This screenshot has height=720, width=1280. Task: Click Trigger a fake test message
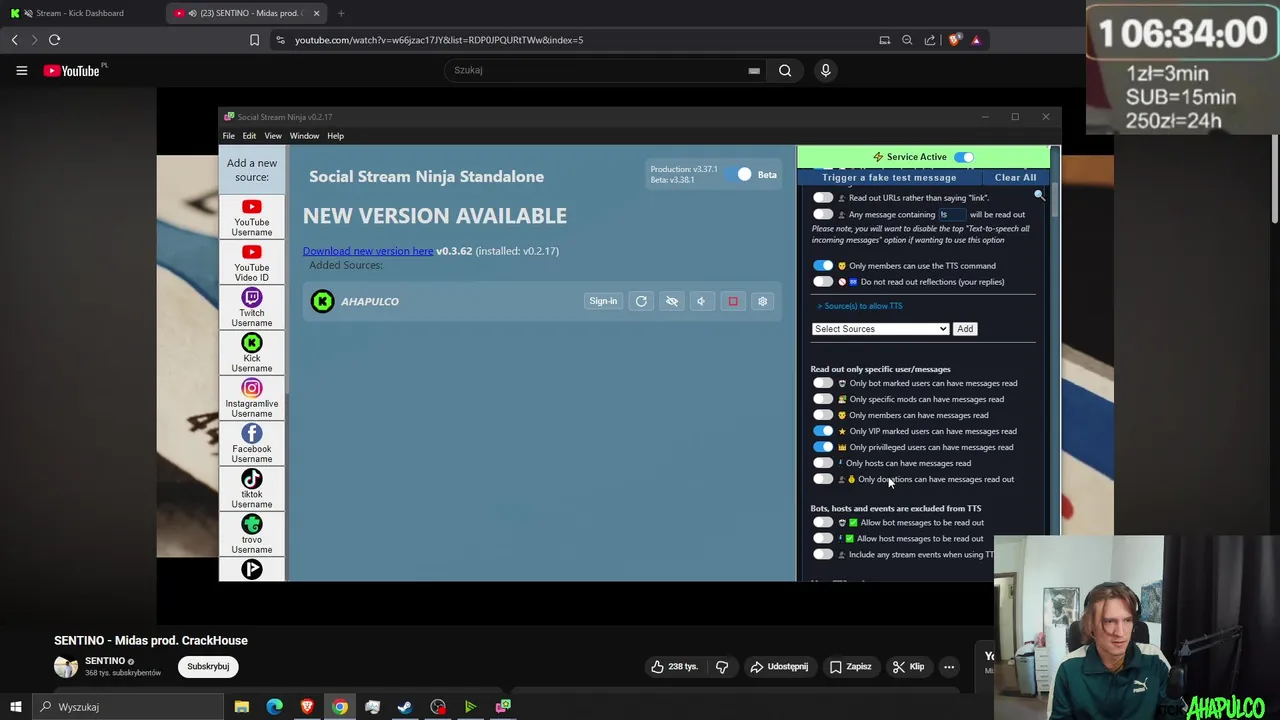(x=889, y=178)
